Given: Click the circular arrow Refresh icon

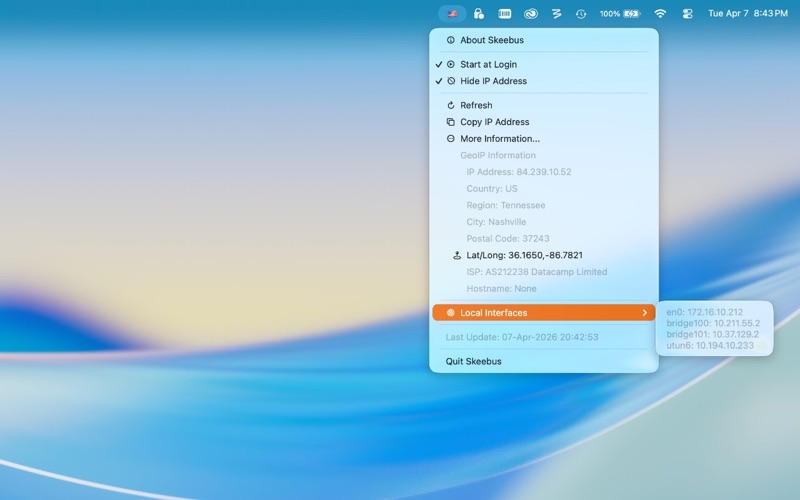Looking at the screenshot, I should click(451, 105).
